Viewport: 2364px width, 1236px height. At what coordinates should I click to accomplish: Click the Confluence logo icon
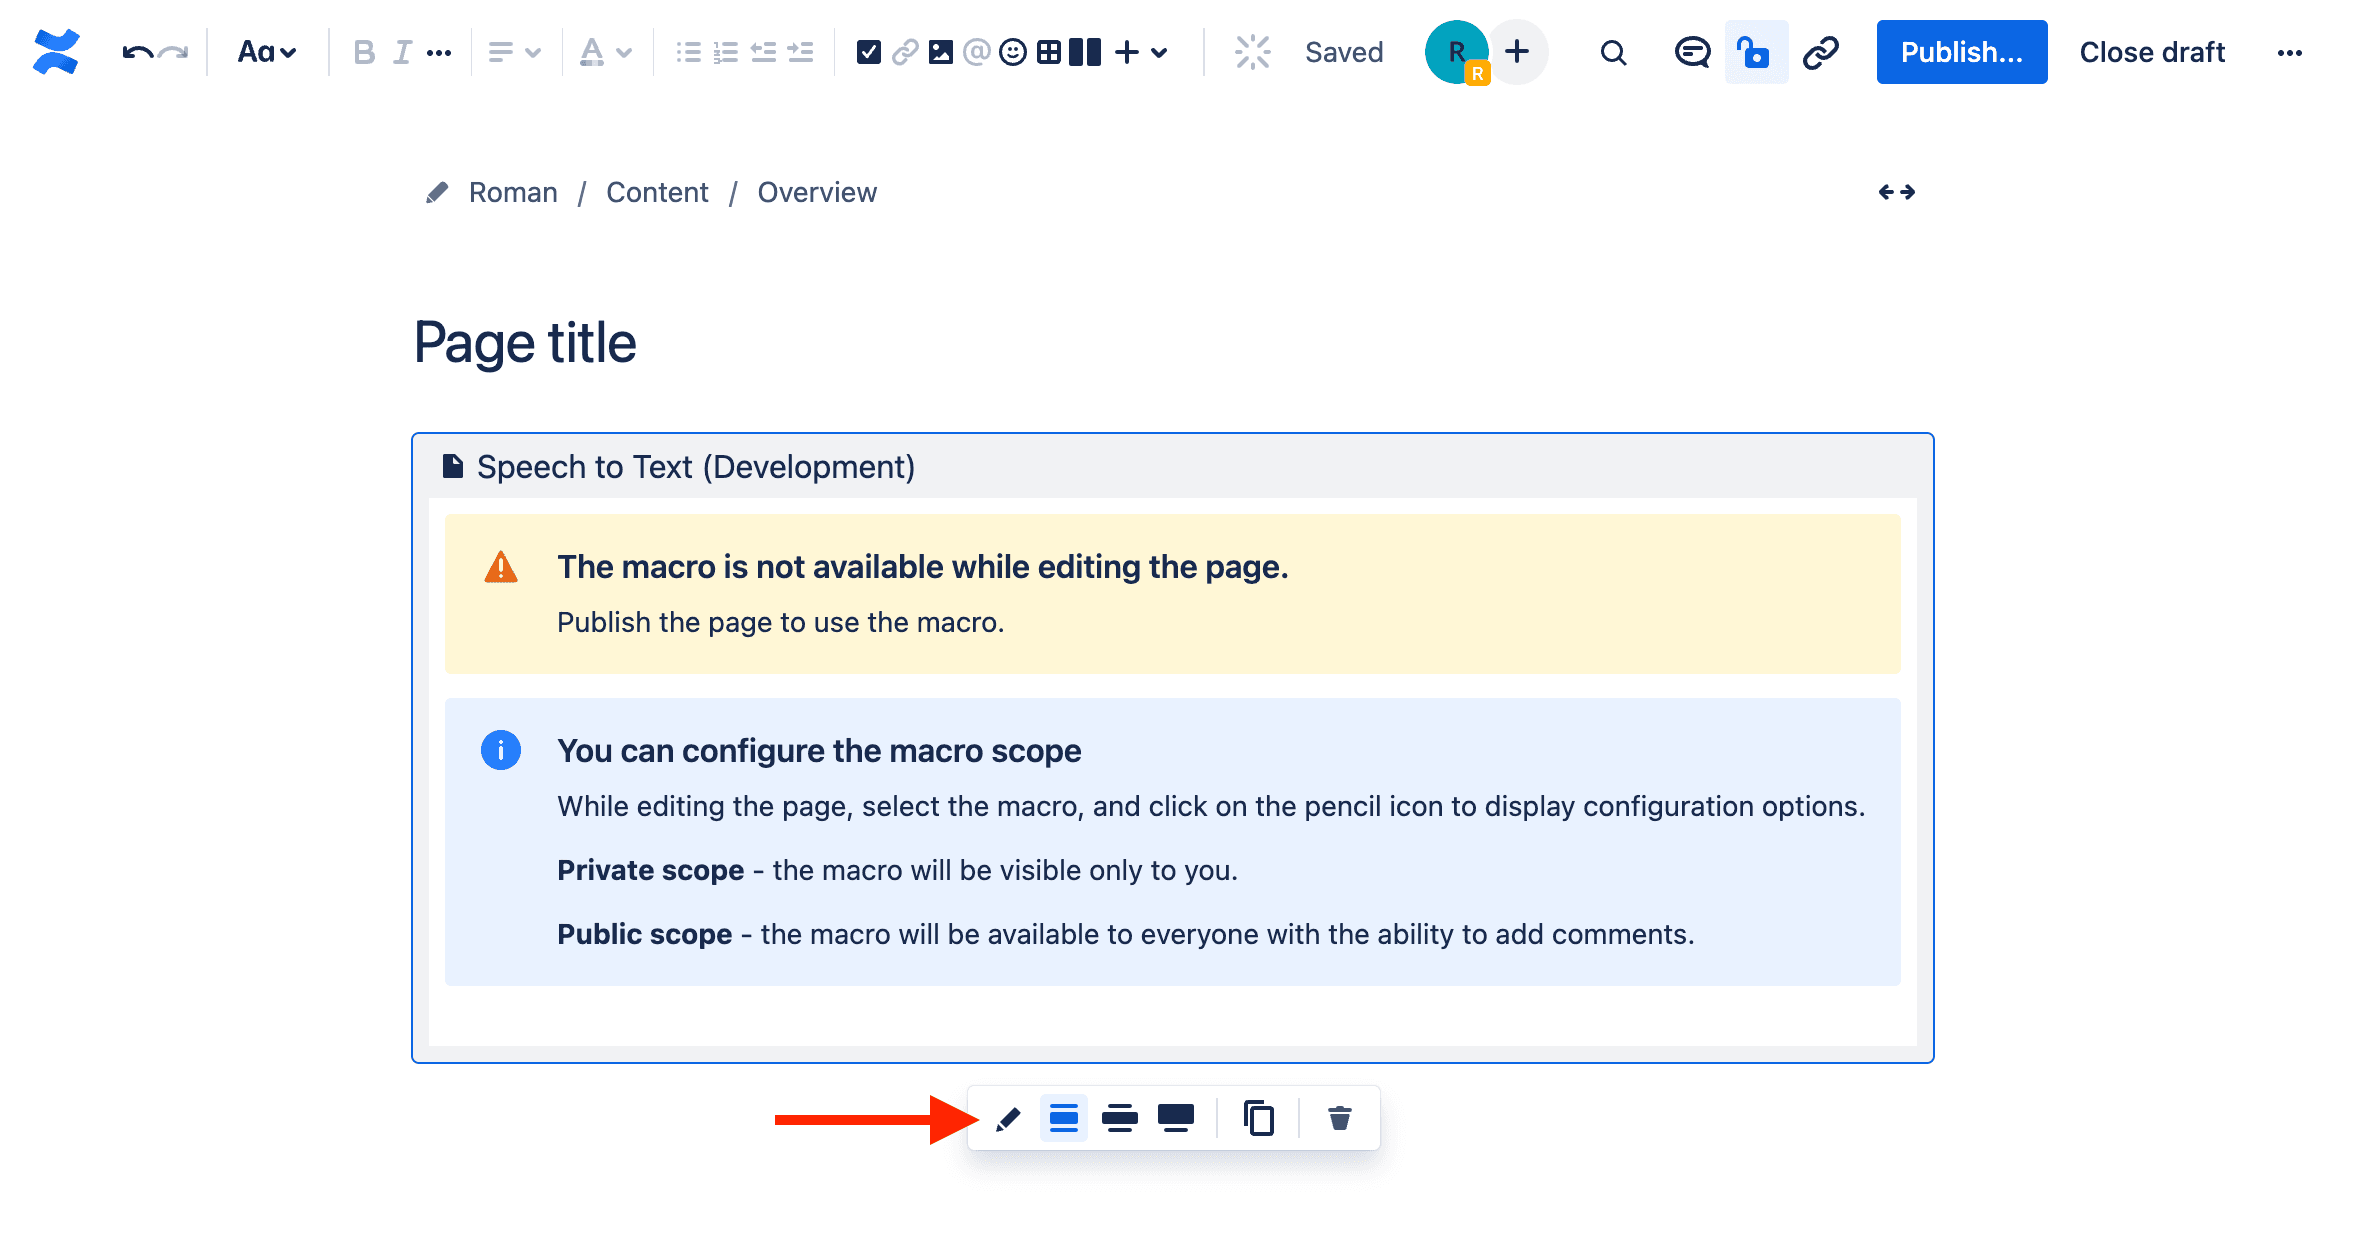(55, 52)
